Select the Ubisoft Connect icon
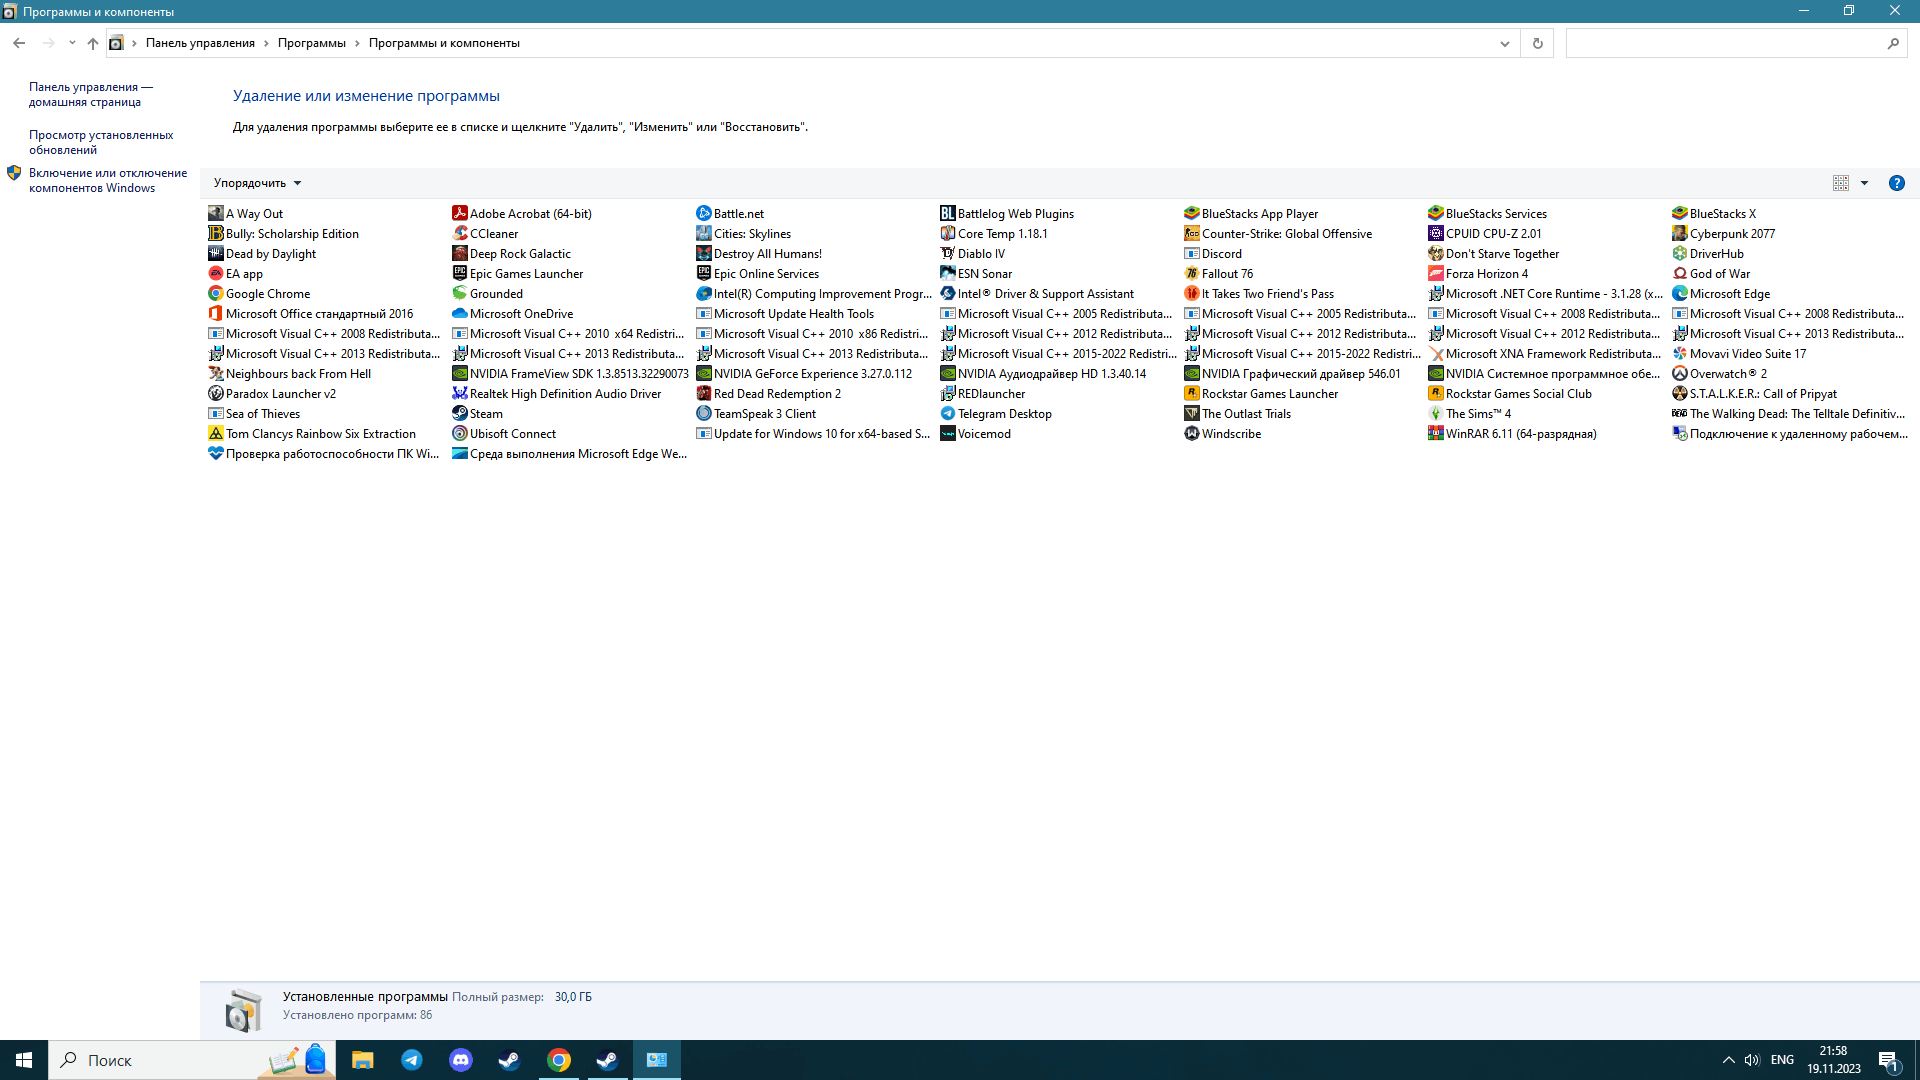1920x1080 pixels. pyautogui.click(x=459, y=433)
